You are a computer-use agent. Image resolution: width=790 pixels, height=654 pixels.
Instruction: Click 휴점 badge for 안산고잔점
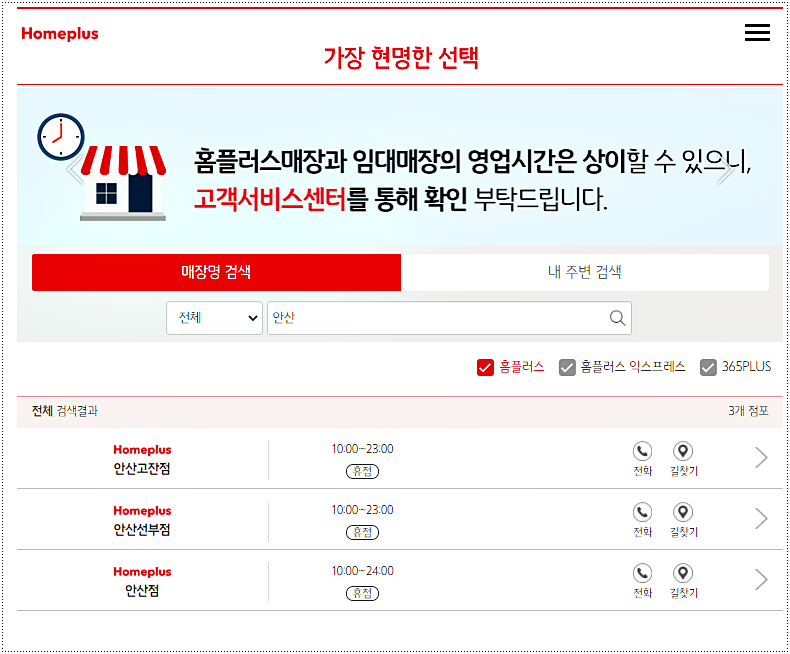tap(362, 472)
